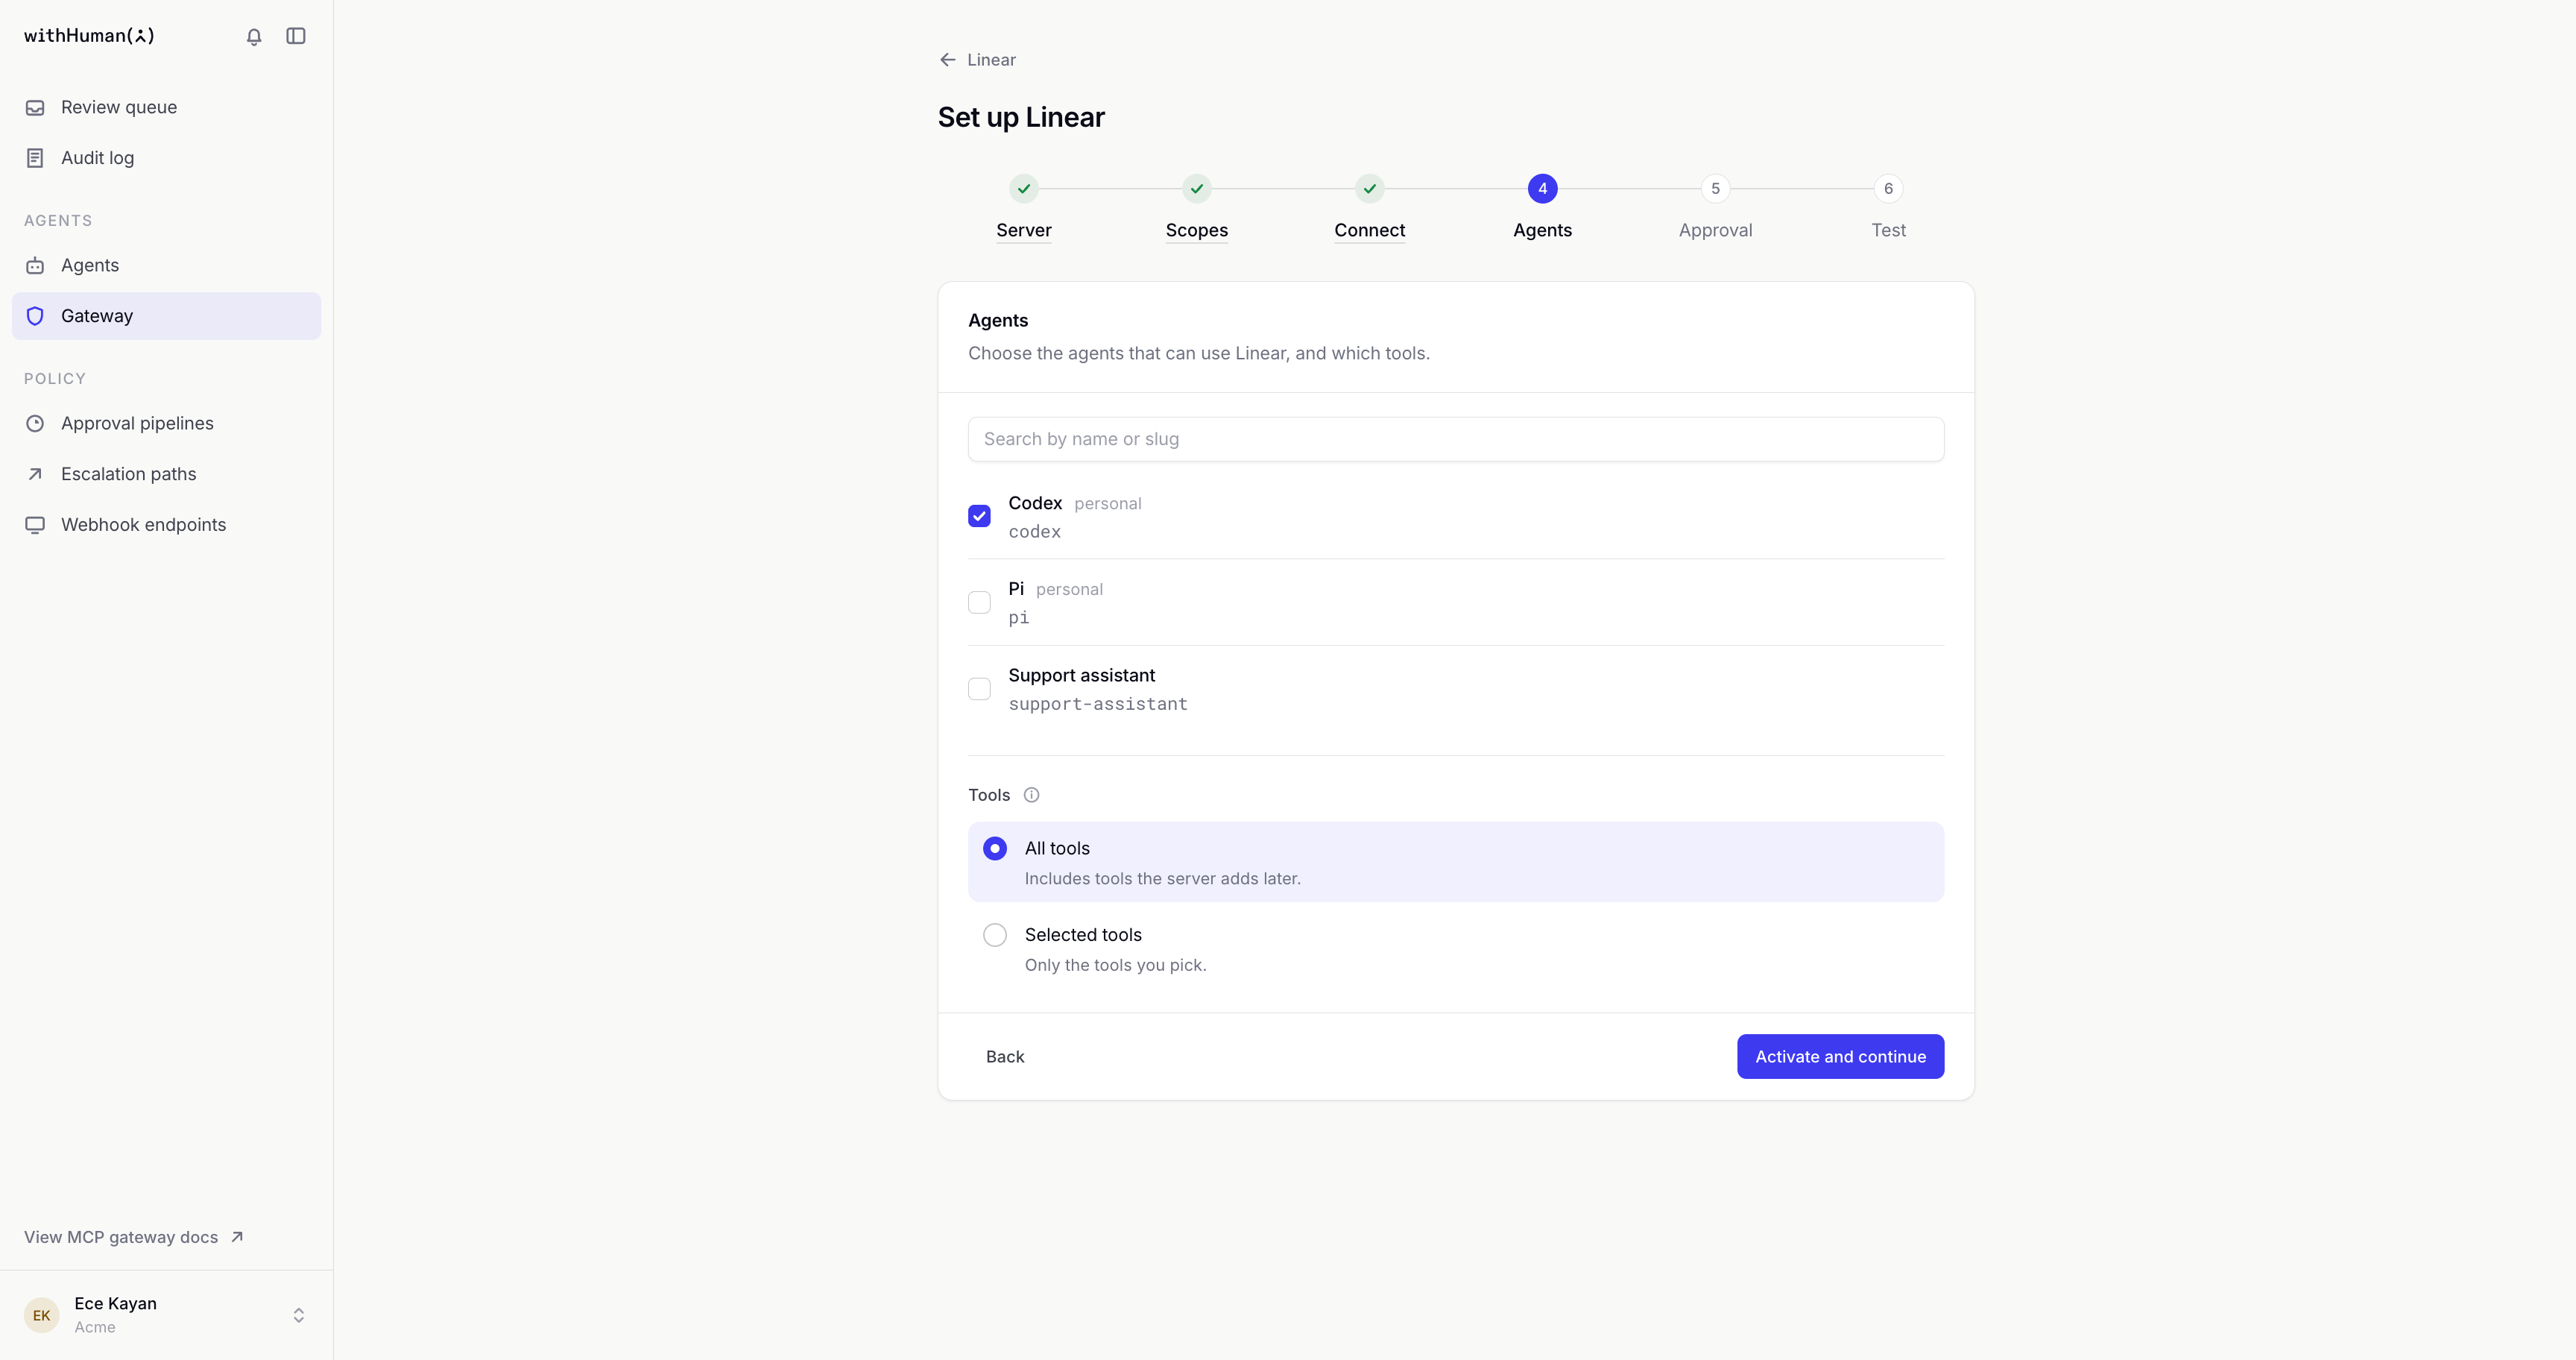This screenshot has height=1360, width=2576.
Task: Collapse the sidebar panel icon
Action: point(296,36)
